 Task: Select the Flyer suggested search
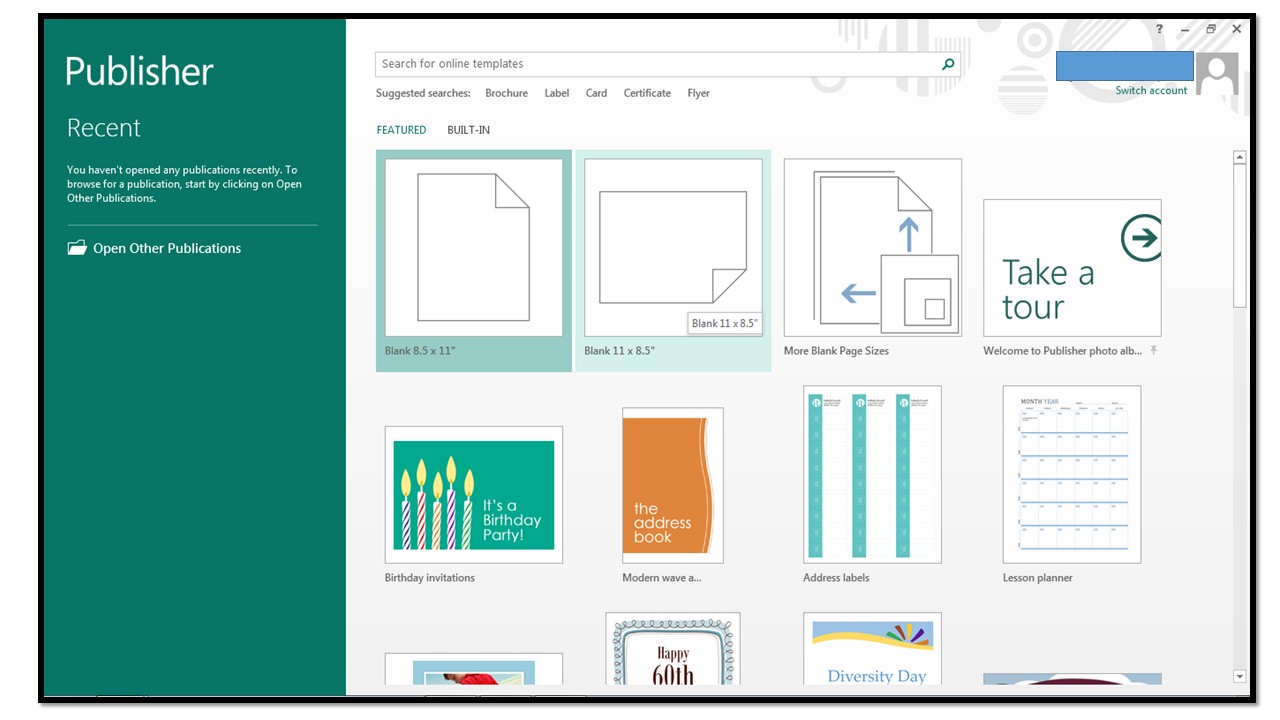[x=698, y=93]
